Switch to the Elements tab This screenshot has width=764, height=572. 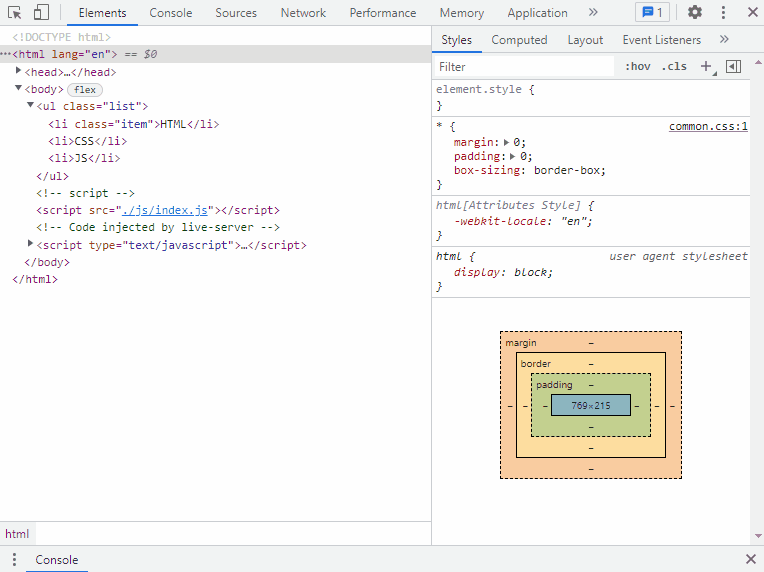(x=102, y=13)
